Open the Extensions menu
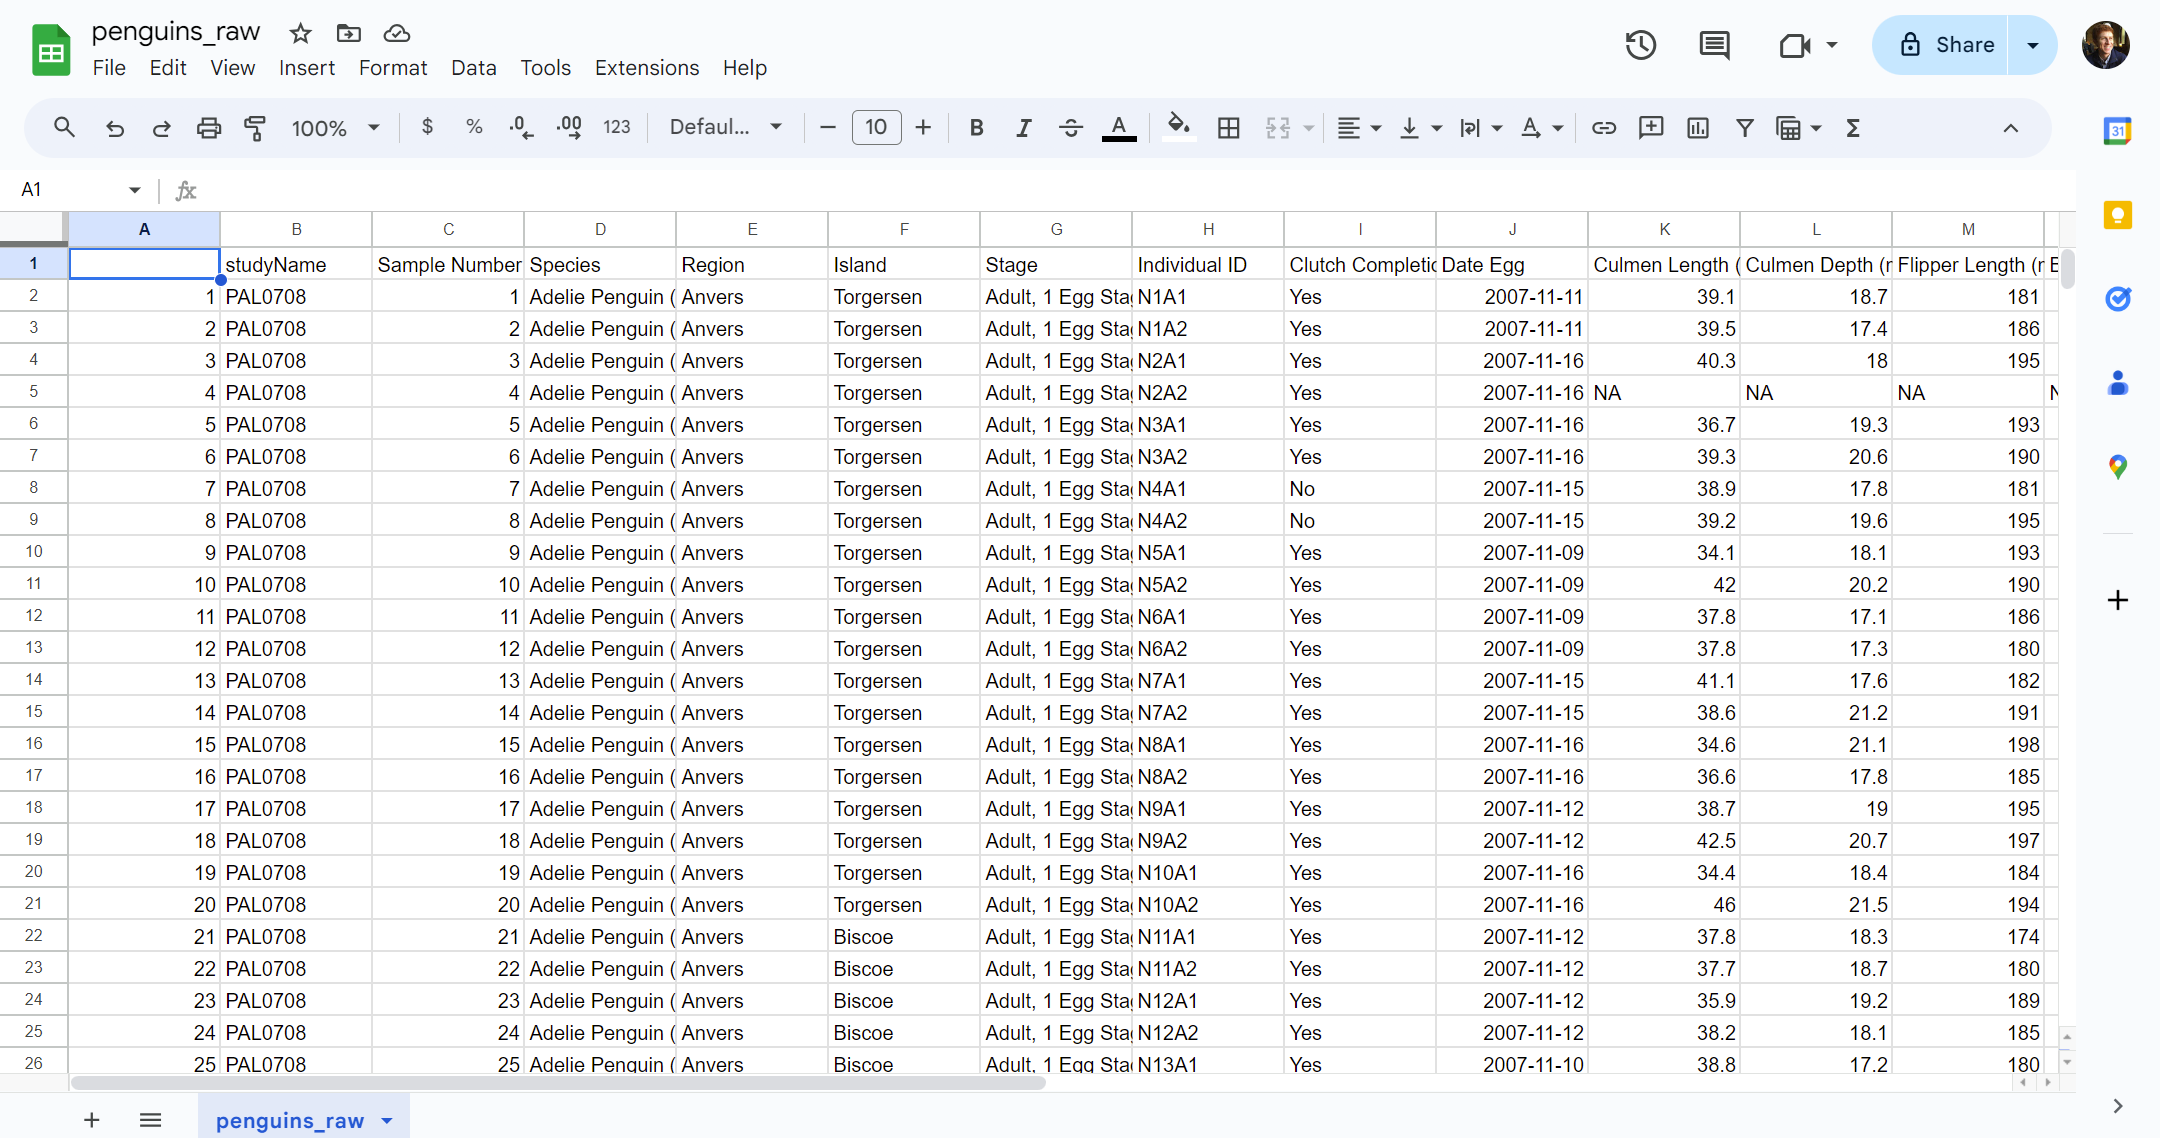This screenshot has width=2160, height=1138. (x=646, y=68)
